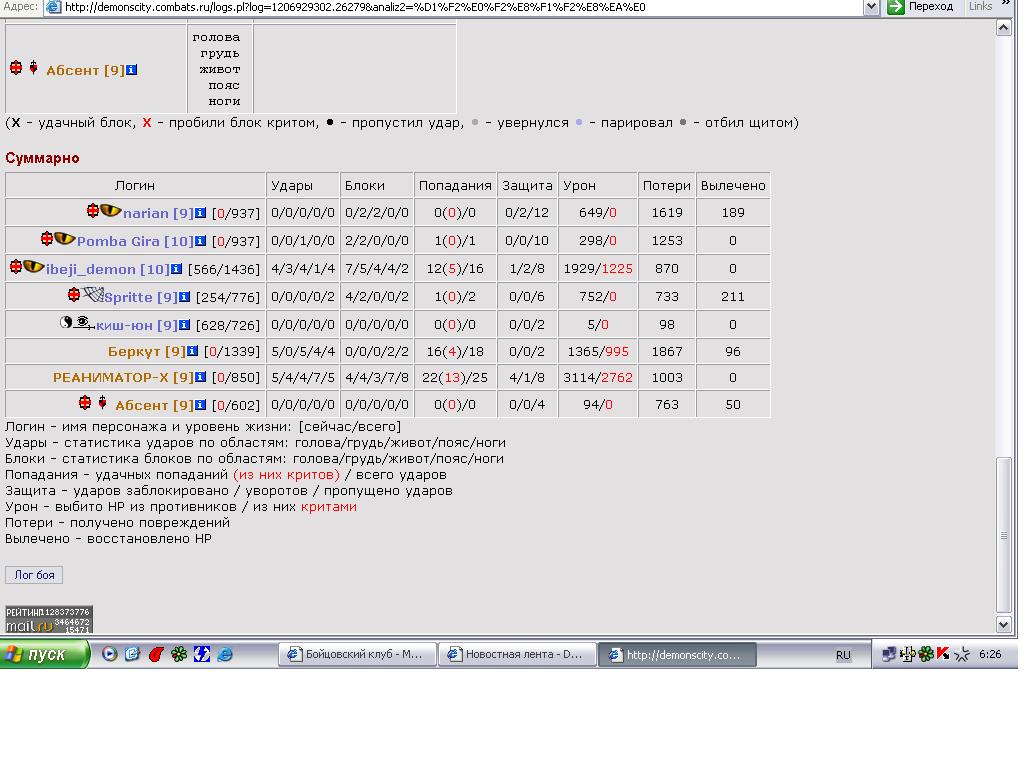Open the Пуск start menu
Viewport: 1024px width, 768px height.
(x=44, y=654)
